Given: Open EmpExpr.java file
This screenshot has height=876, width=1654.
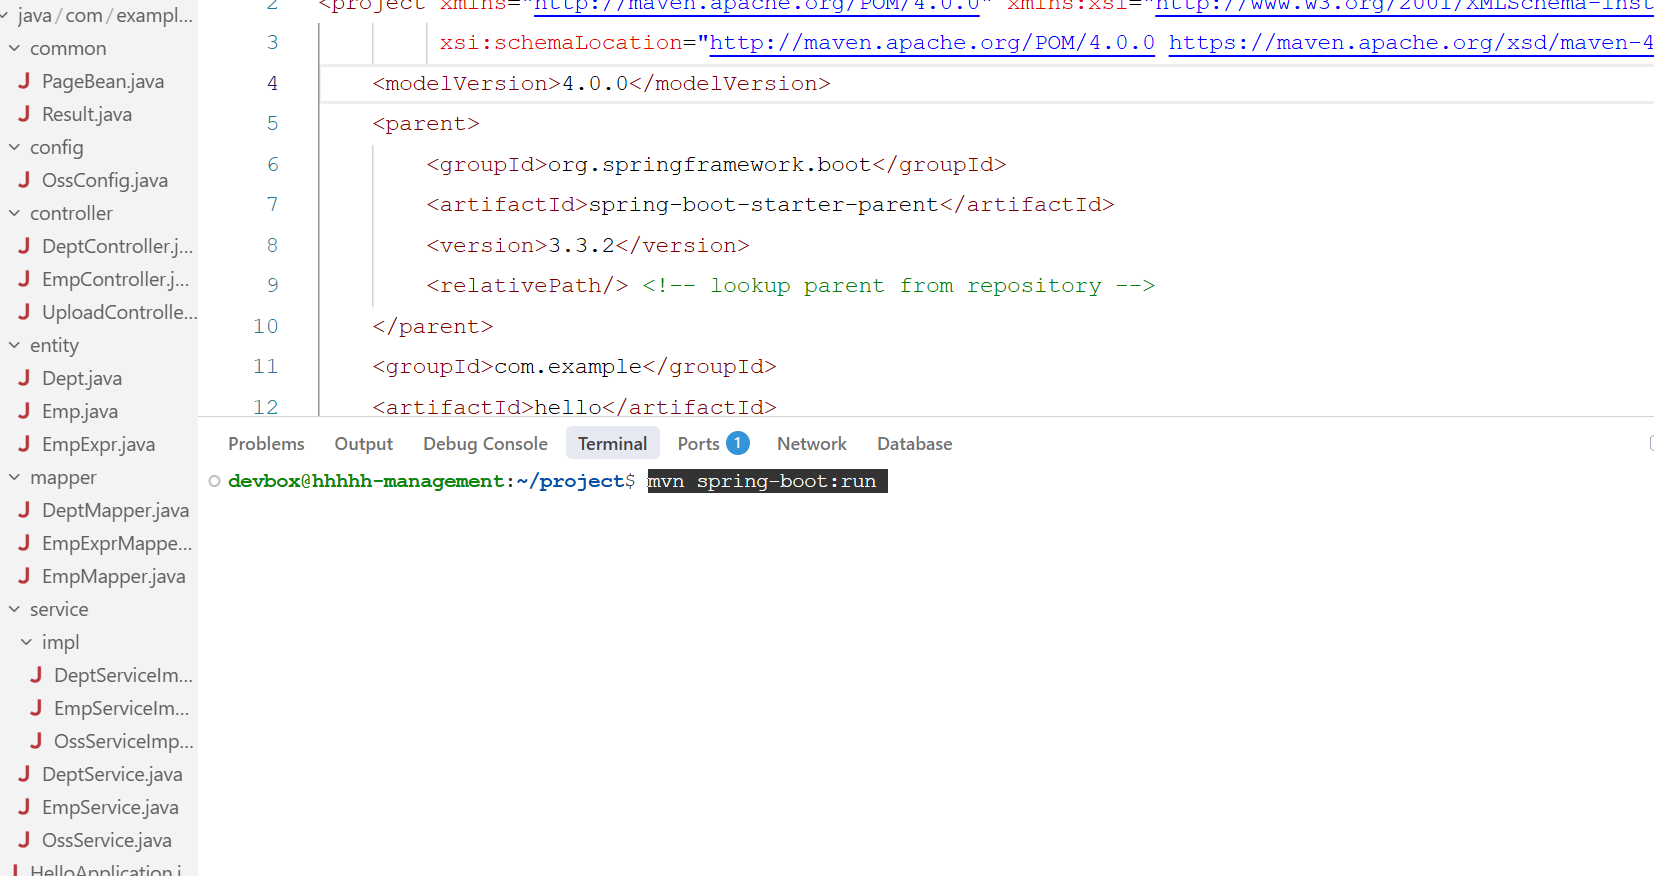Looking at the screenshot, I should coord(99,444).
